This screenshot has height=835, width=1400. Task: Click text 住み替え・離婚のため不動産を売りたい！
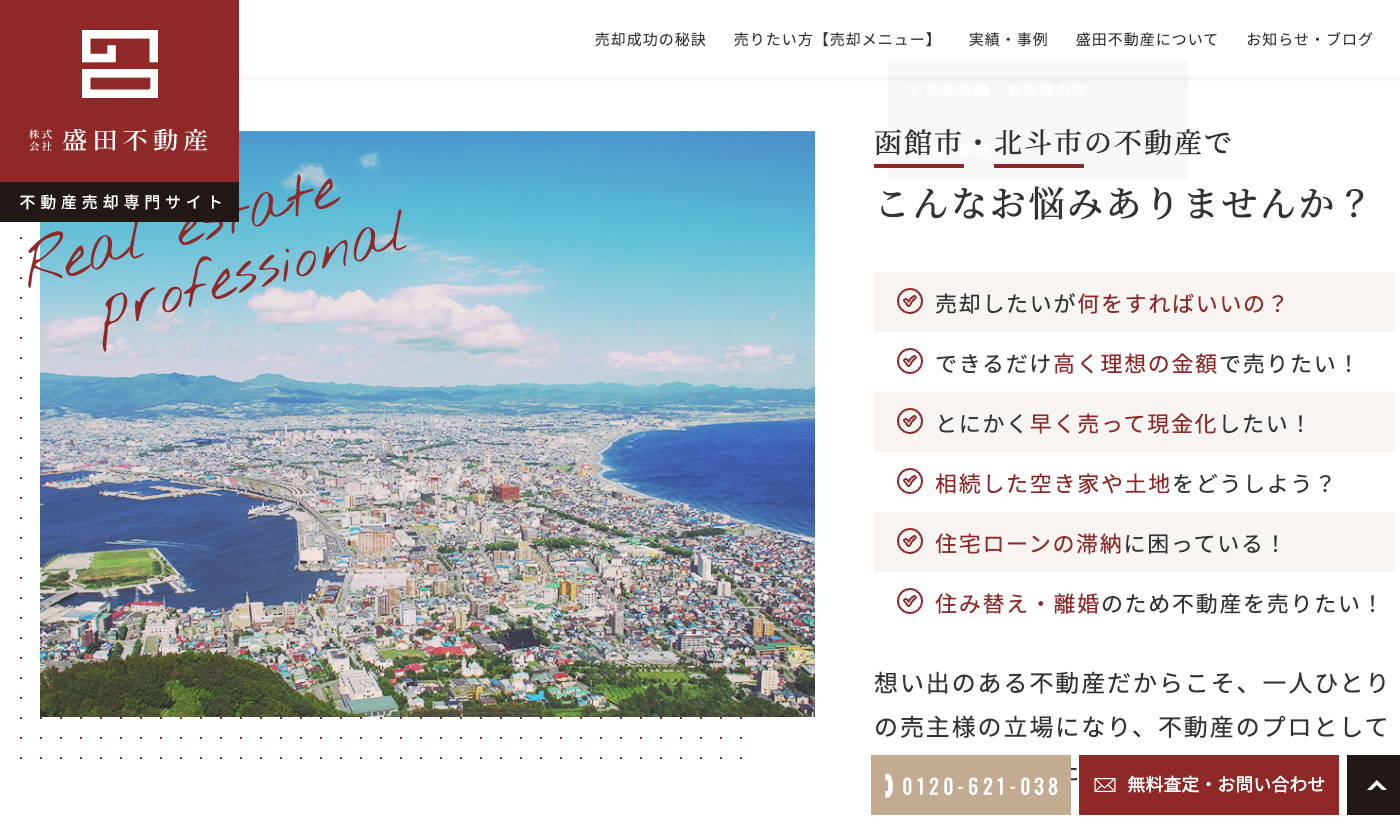(x=1159, y=603)
